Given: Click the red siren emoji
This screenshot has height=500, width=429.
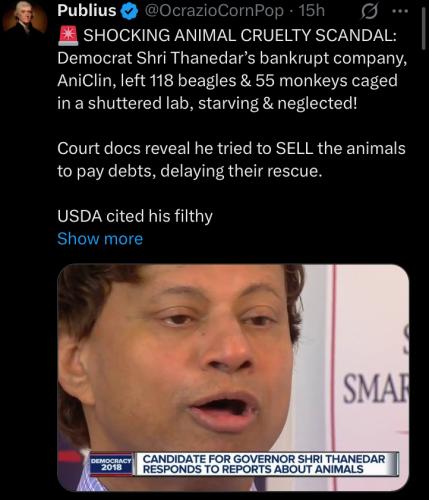Looking at the screenshot, I should point(68,35).
